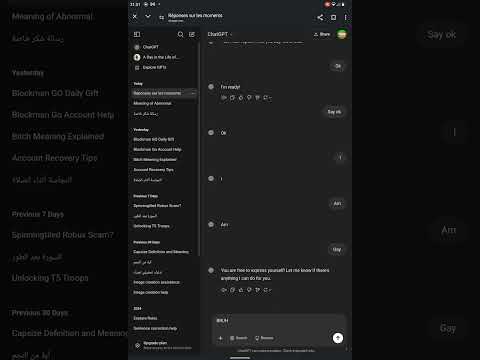Copy the 'You are free to express' reply
The height and width of the screenshot is (360, 480).
[x=232, y=290]
